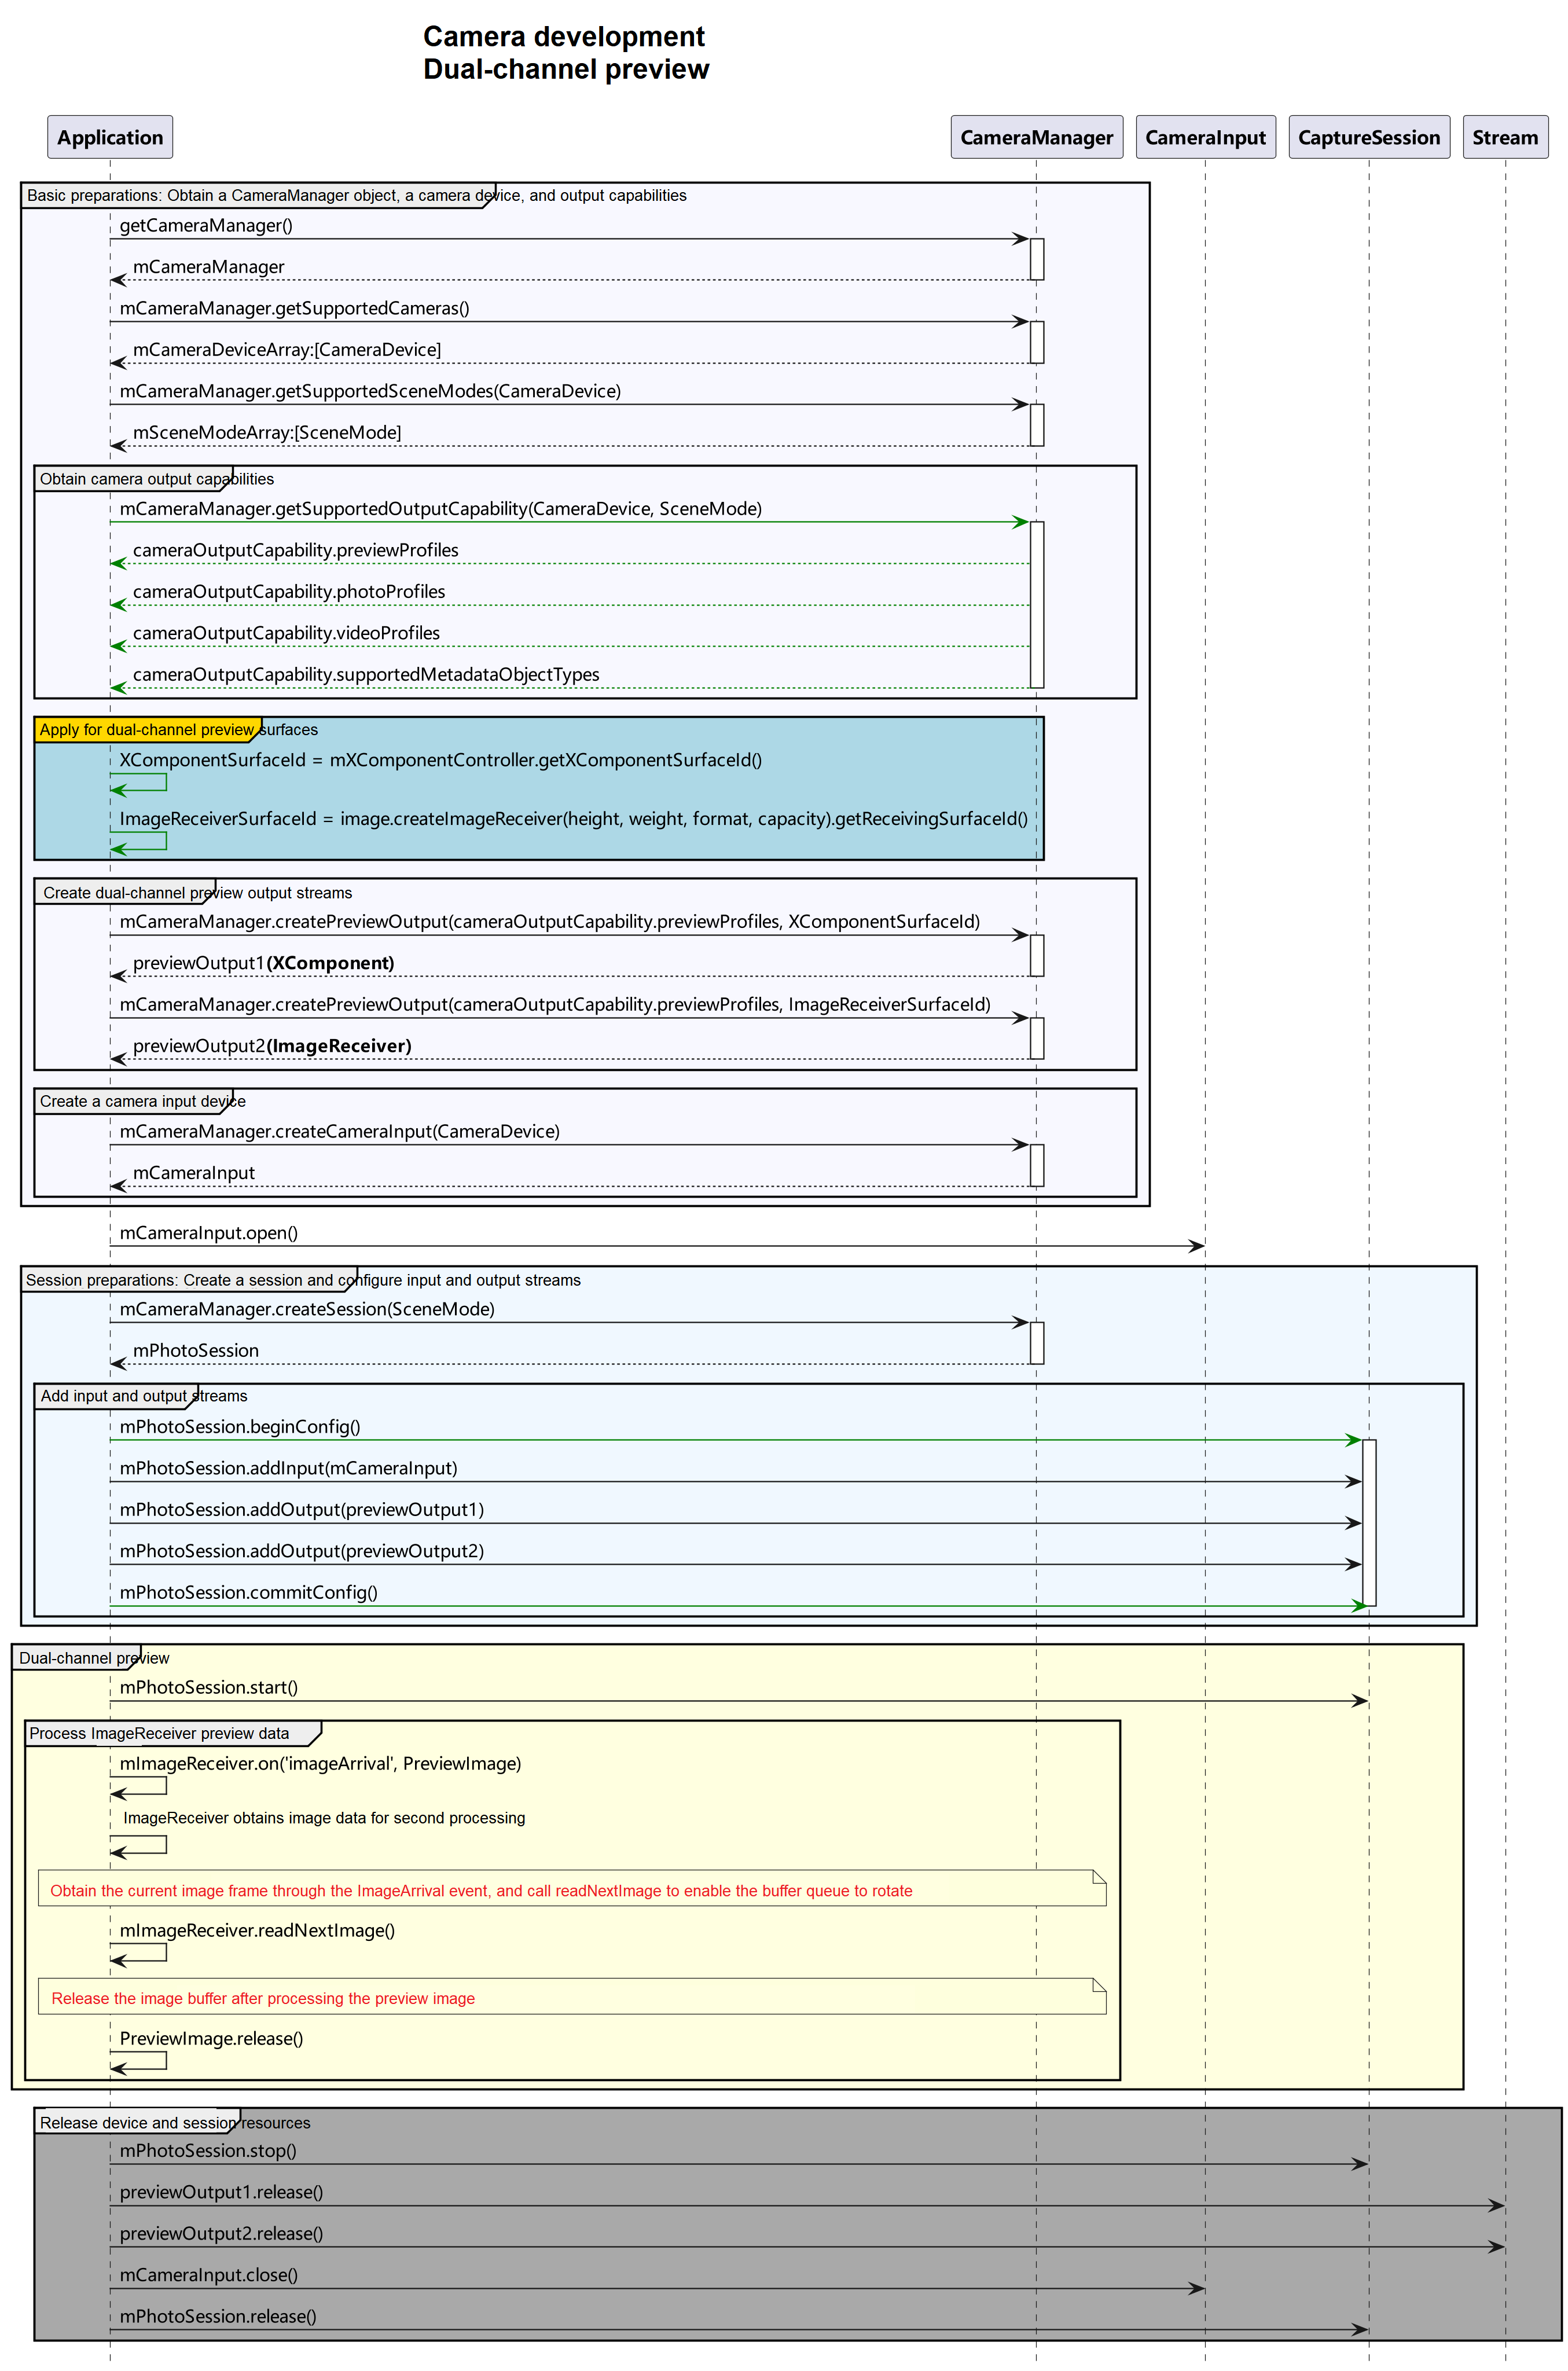Click cameraOutputCapability.previewProfiles return label
Viewport: 1568px width, 2371px height.
point(295,550)
